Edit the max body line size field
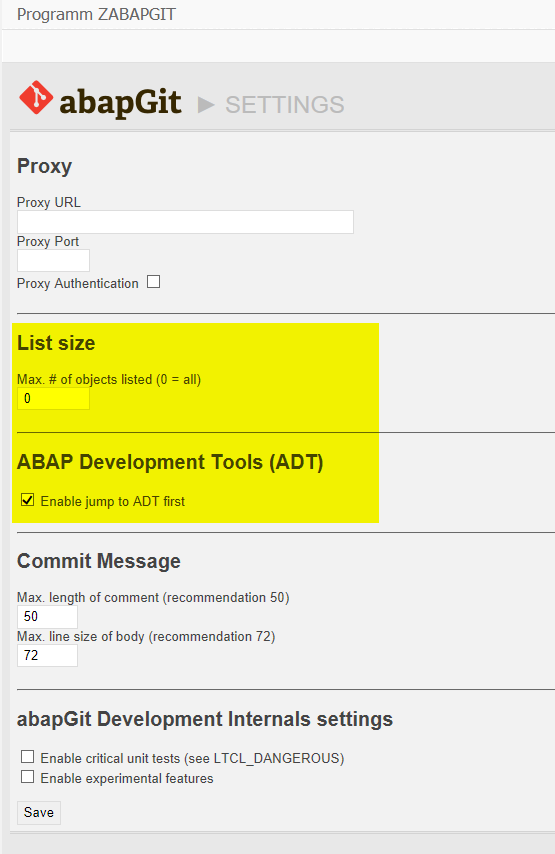 click(x=47, y=656)
